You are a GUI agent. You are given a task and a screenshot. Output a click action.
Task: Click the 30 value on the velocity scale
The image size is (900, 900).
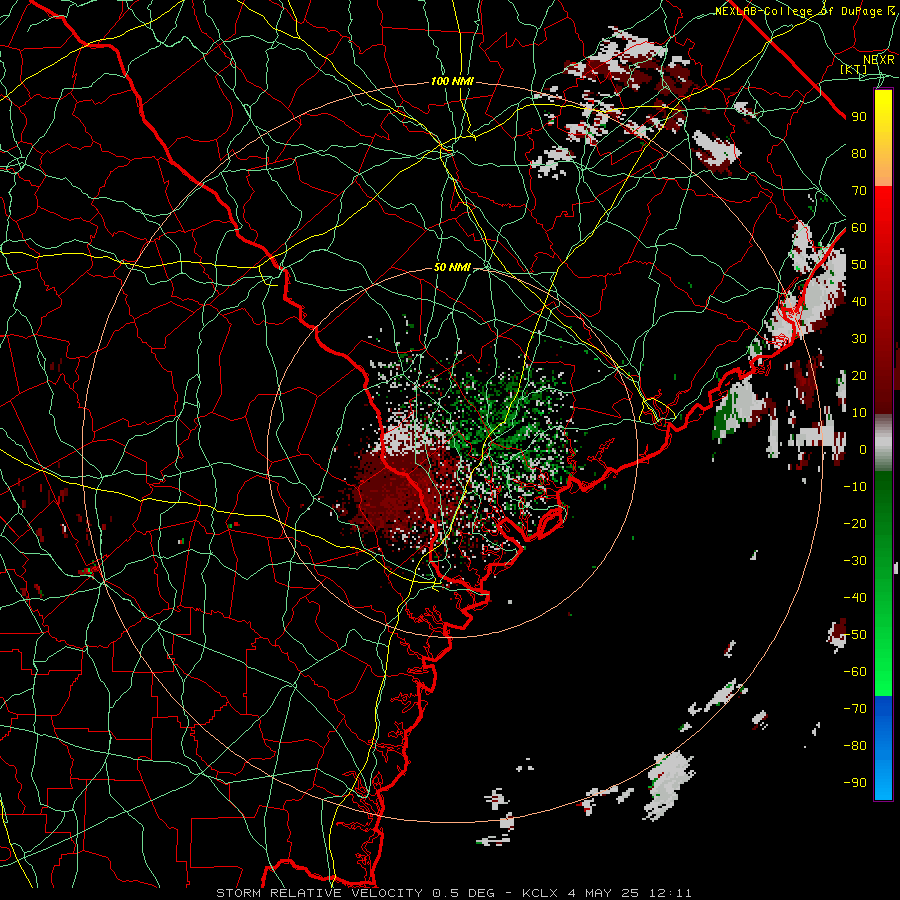point(859,339)
